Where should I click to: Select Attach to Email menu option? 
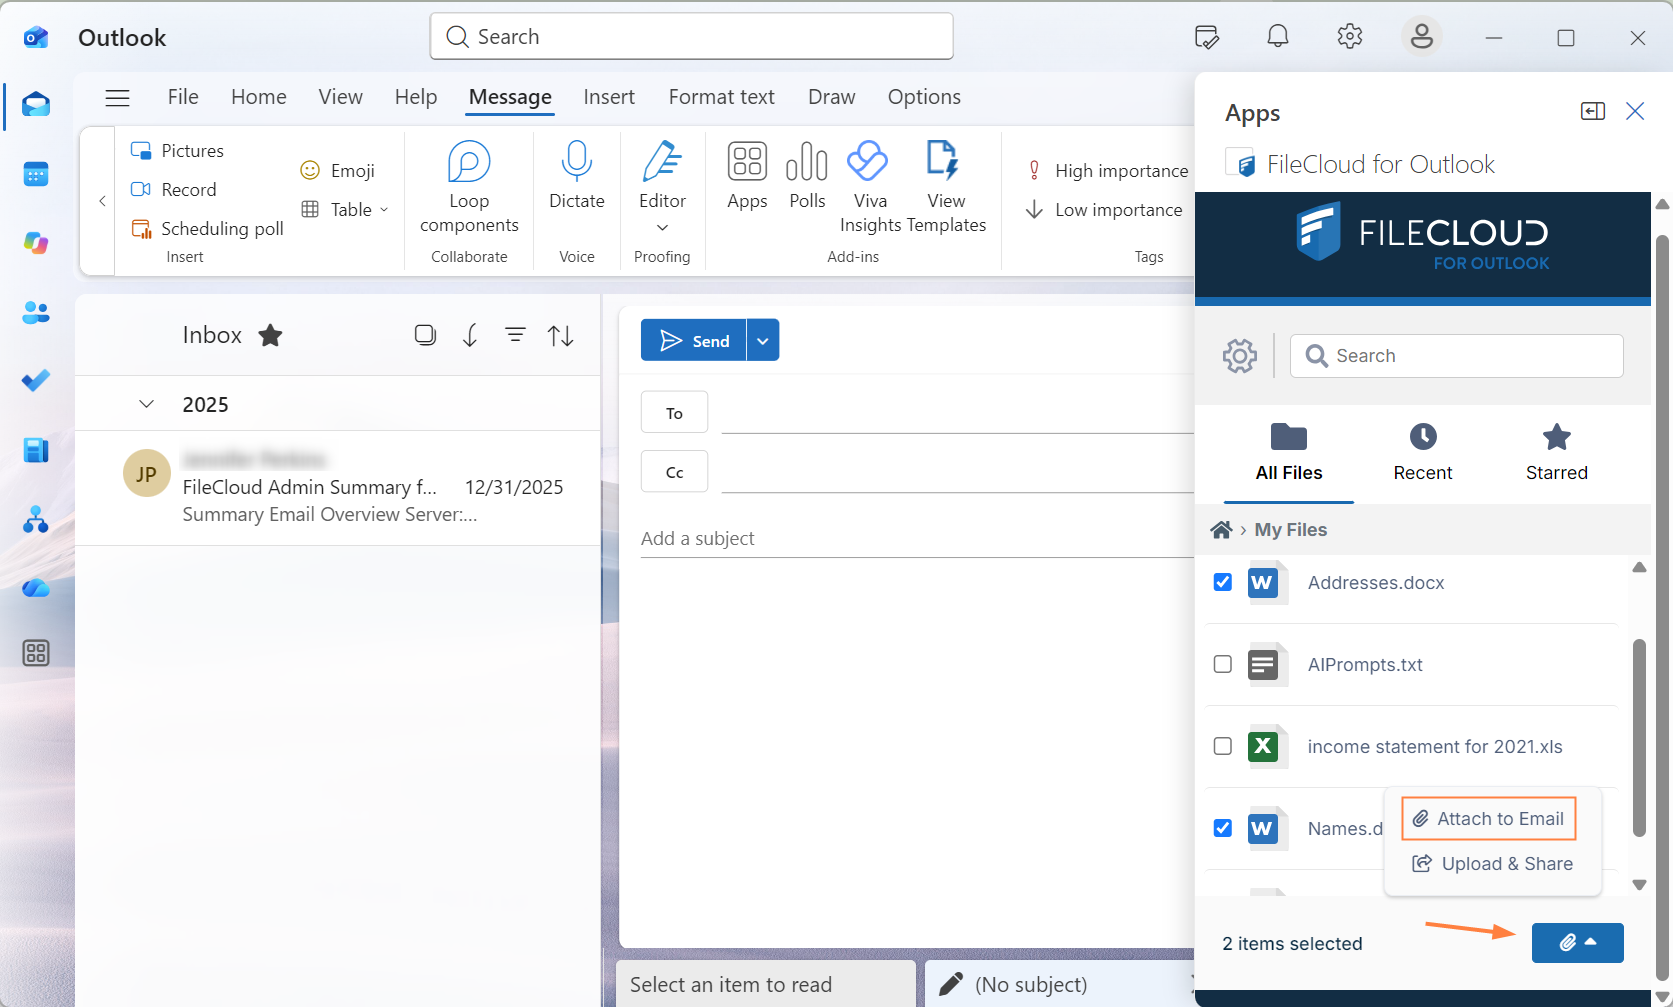pyautogui.click(x=1488, y=819)
